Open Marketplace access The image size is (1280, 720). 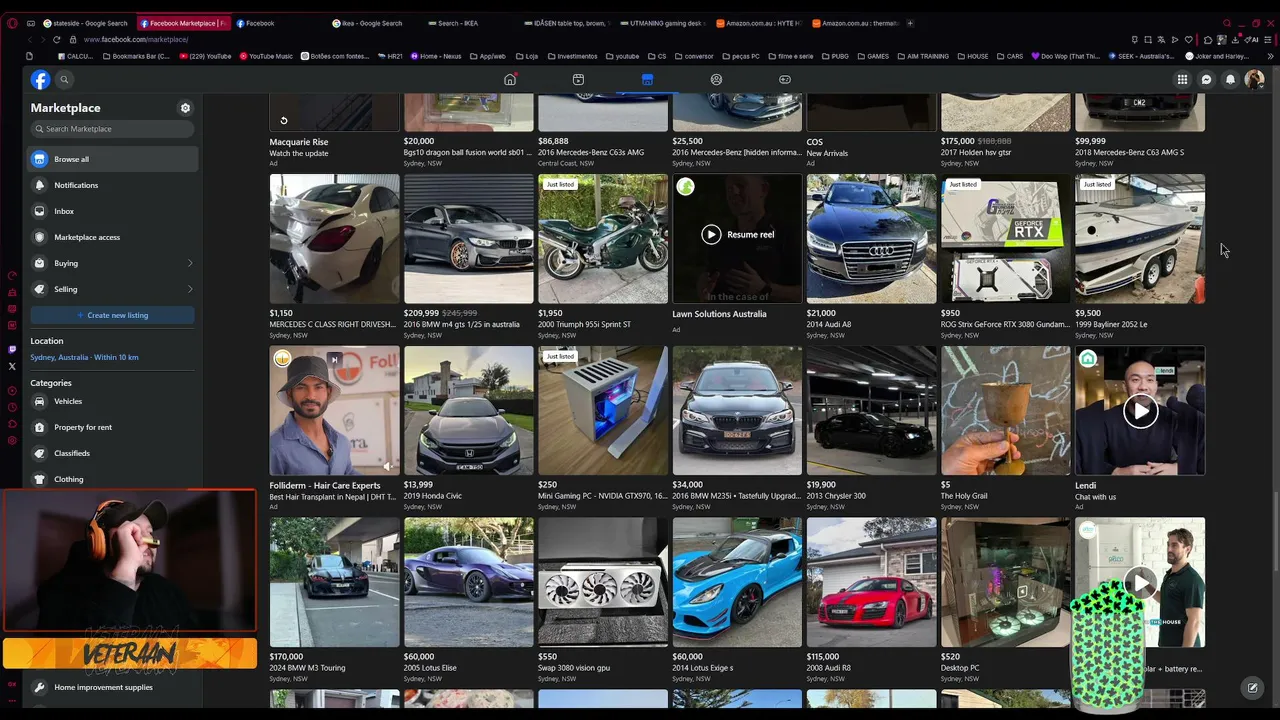[x=112, y=237]
